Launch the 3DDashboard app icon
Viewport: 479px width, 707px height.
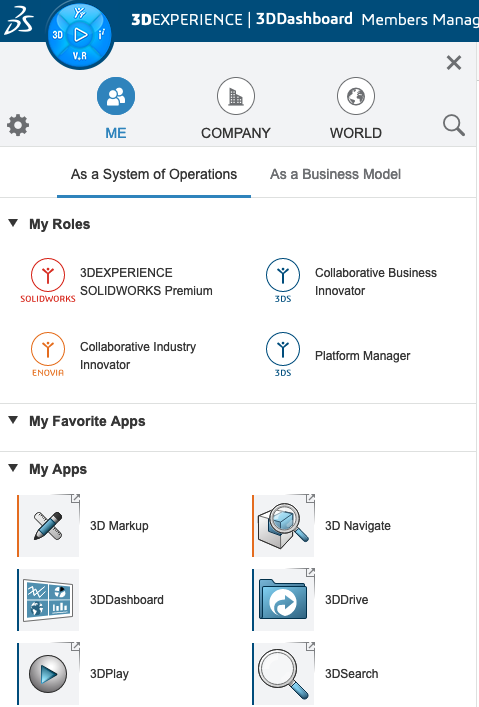click(49, 600)
